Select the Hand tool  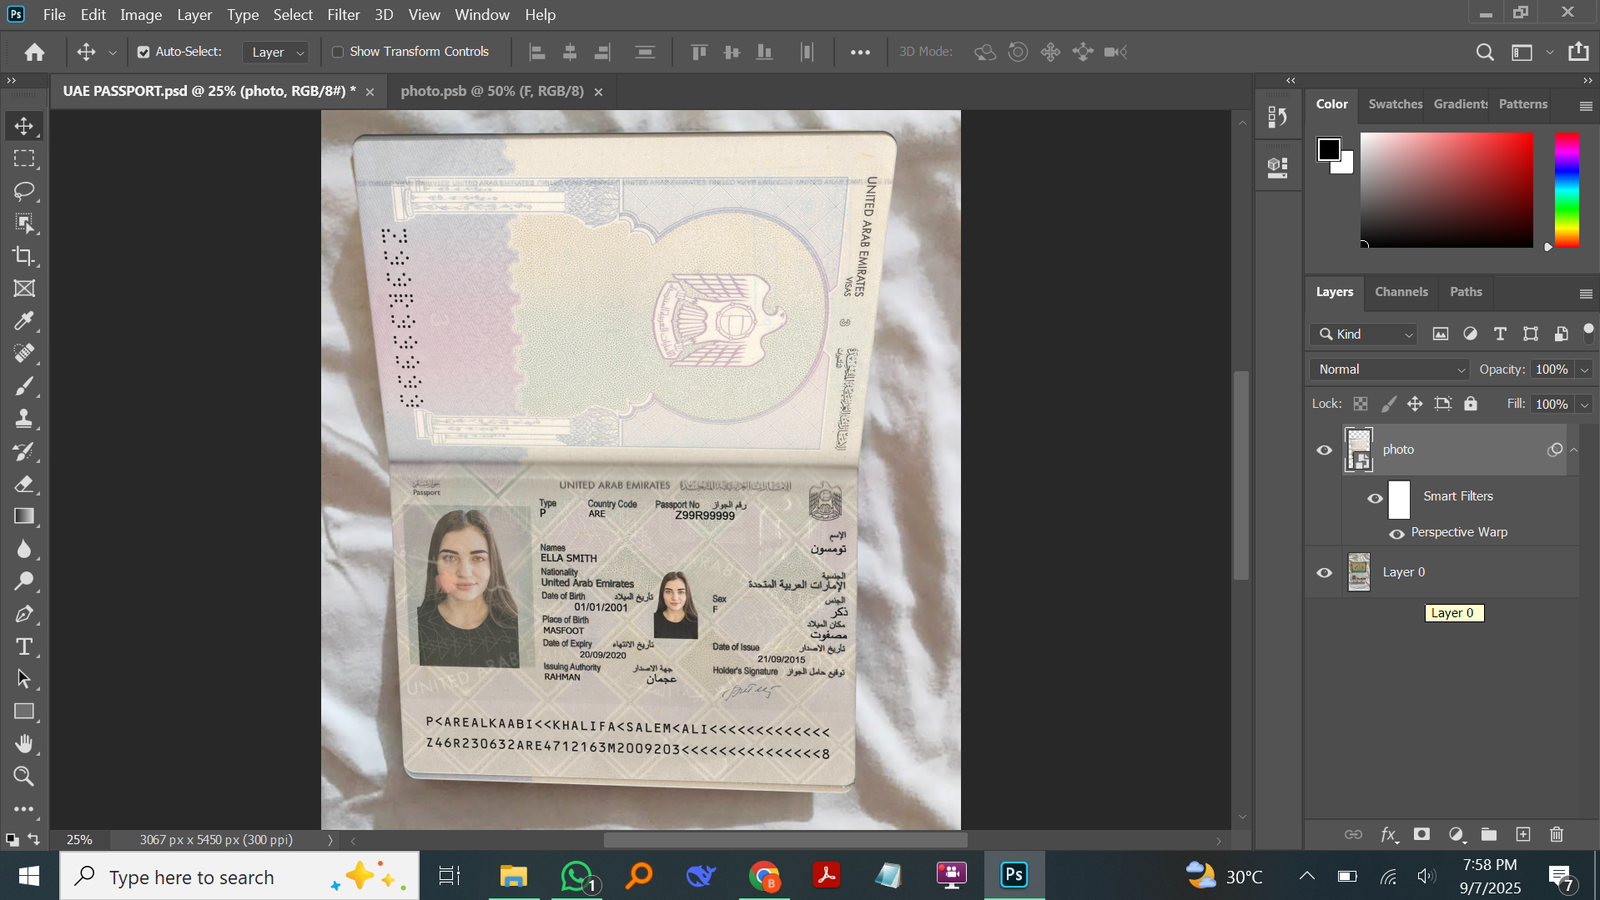point(24,744)
